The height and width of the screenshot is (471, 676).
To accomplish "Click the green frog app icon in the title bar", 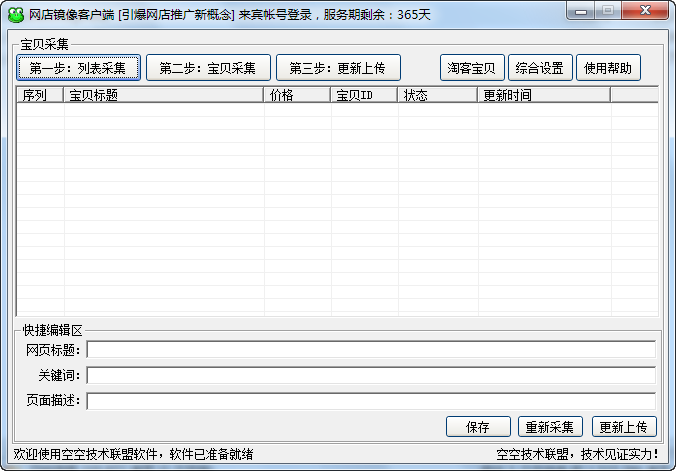I will coord(16,15).
